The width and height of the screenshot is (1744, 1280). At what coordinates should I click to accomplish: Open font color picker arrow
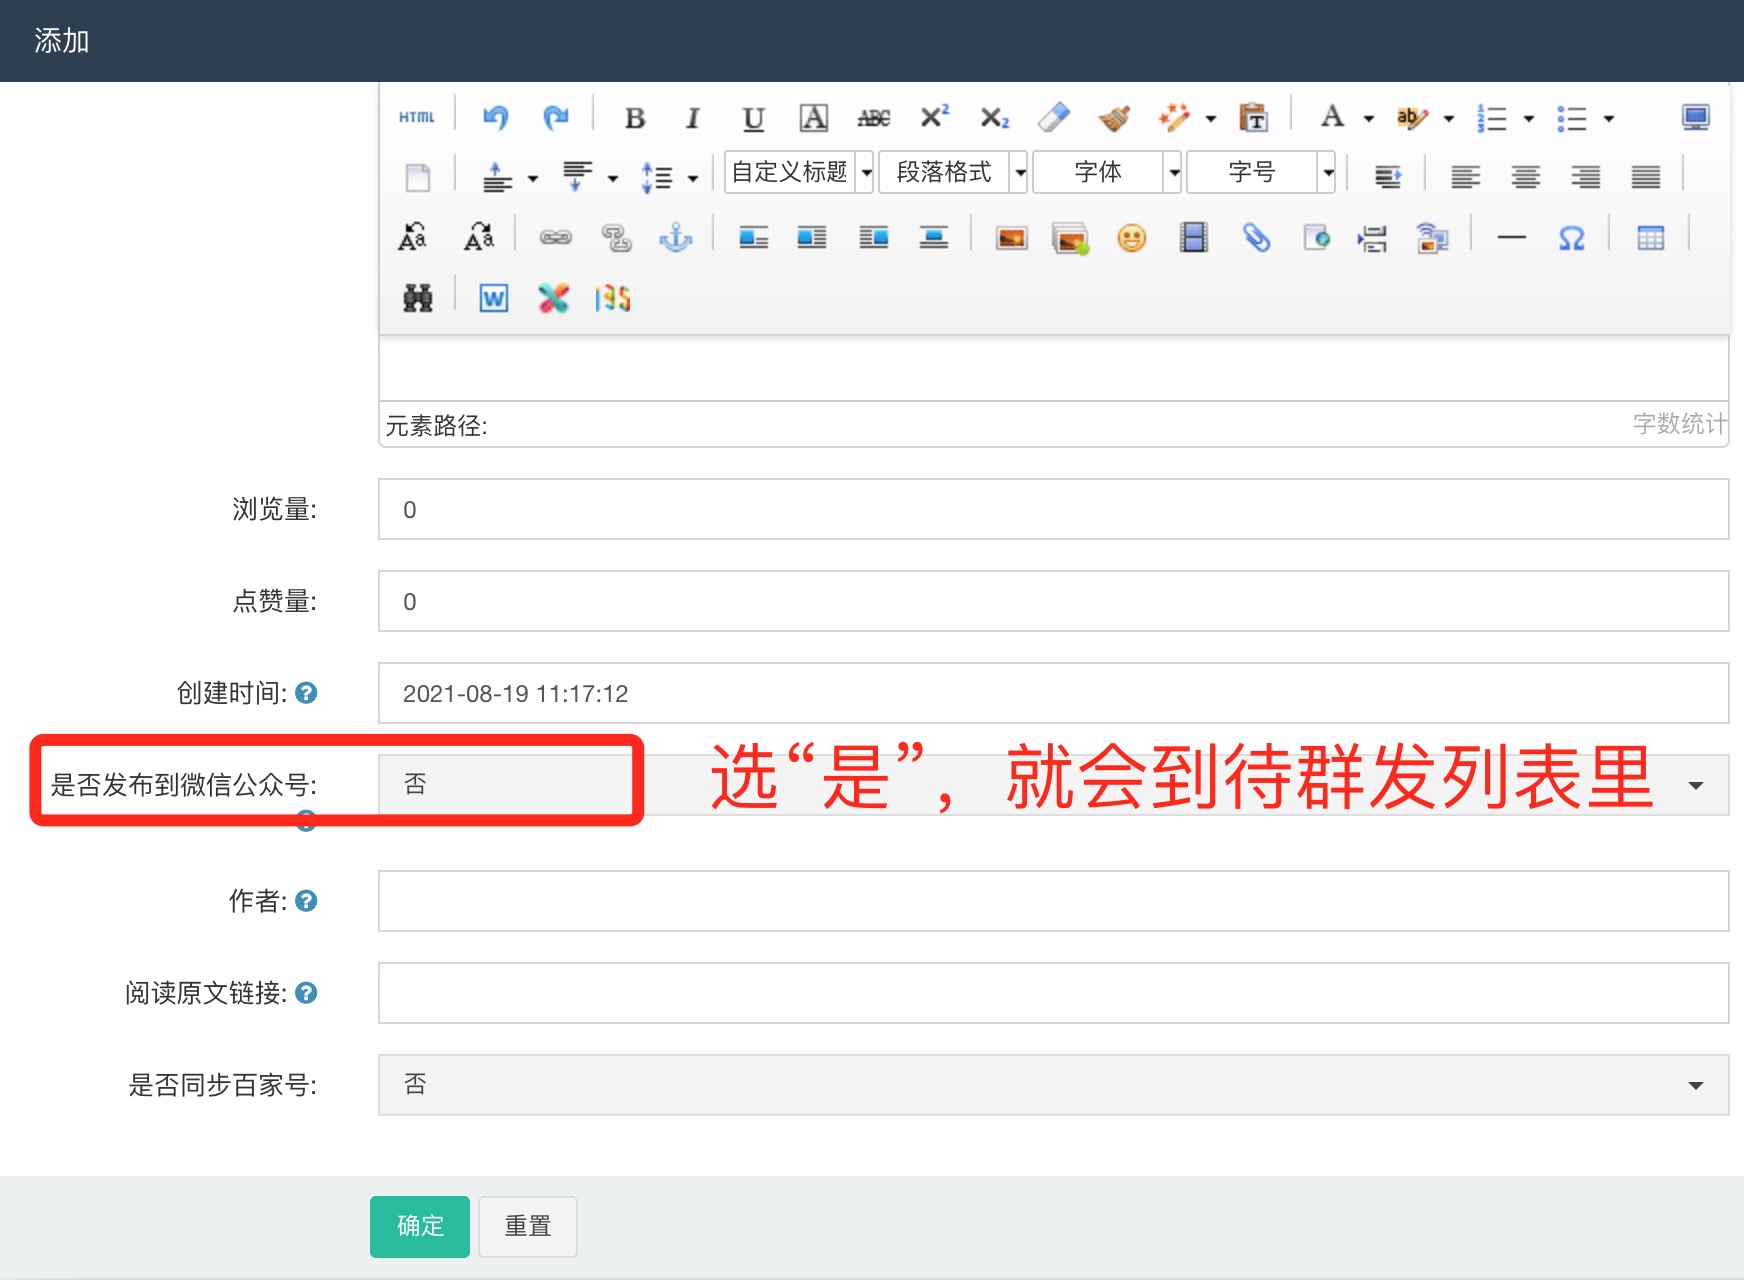[x=1368, y=119]
